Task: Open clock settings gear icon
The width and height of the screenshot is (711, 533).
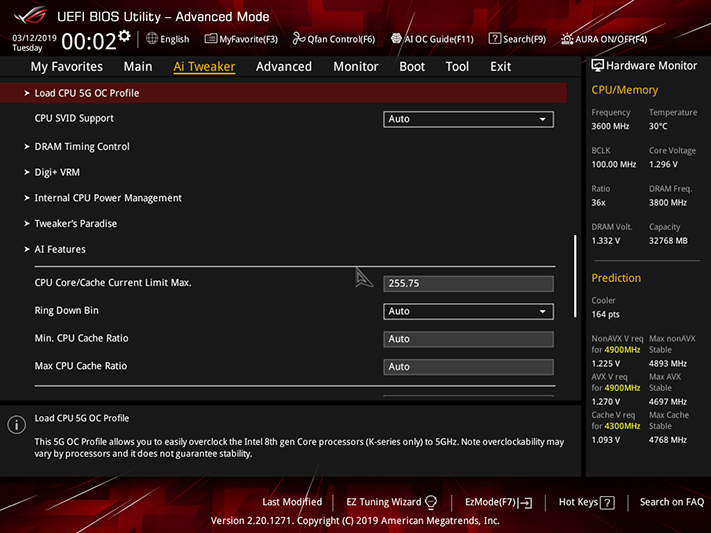Action: [x=124, y=36]
